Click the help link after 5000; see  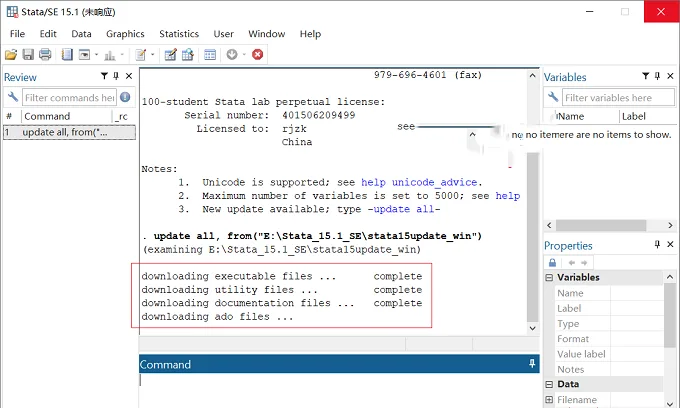508,196
